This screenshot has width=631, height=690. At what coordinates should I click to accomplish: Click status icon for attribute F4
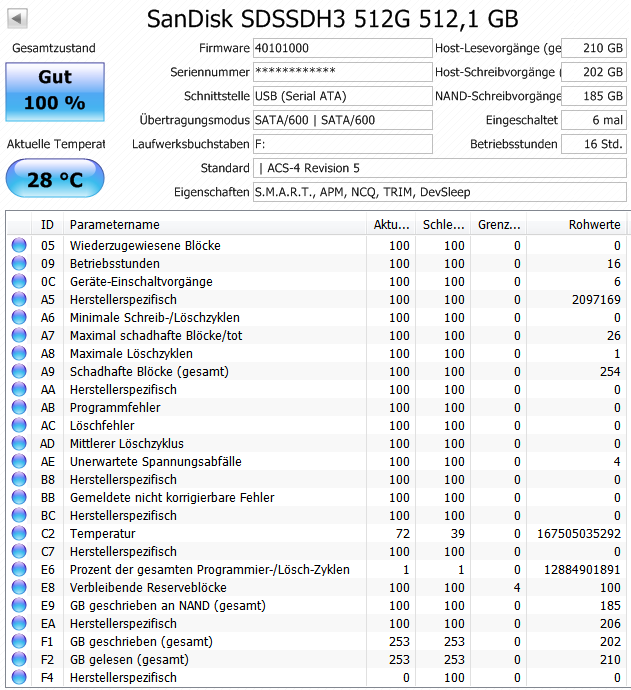tap(19, 677)
